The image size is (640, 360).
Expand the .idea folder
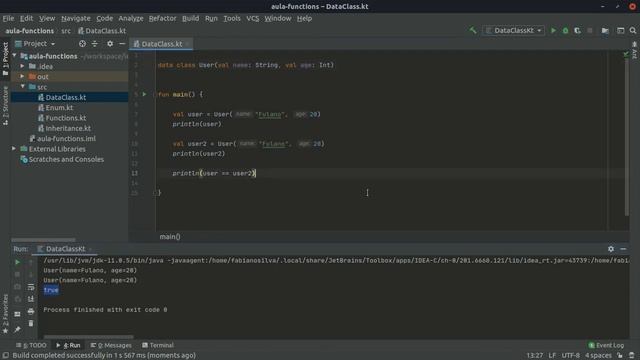(x=22, y=66)
